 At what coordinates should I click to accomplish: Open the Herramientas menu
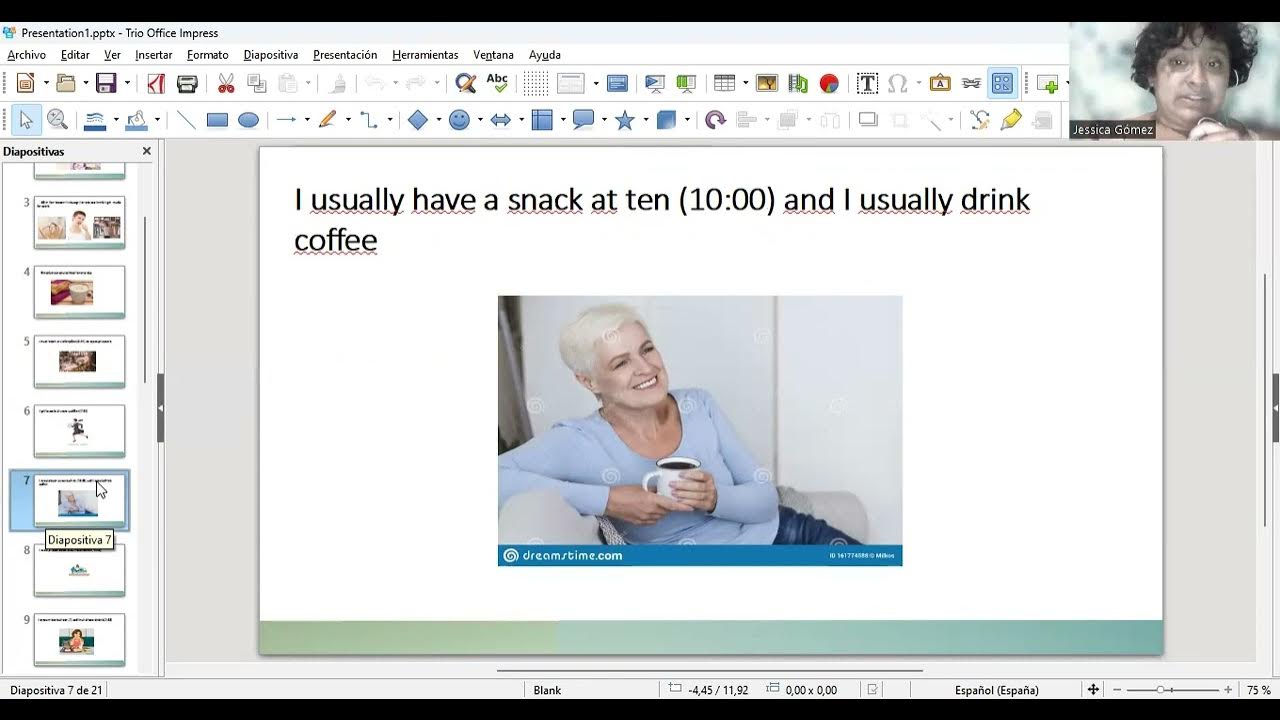pyautogui.click(x=425, y=55)
